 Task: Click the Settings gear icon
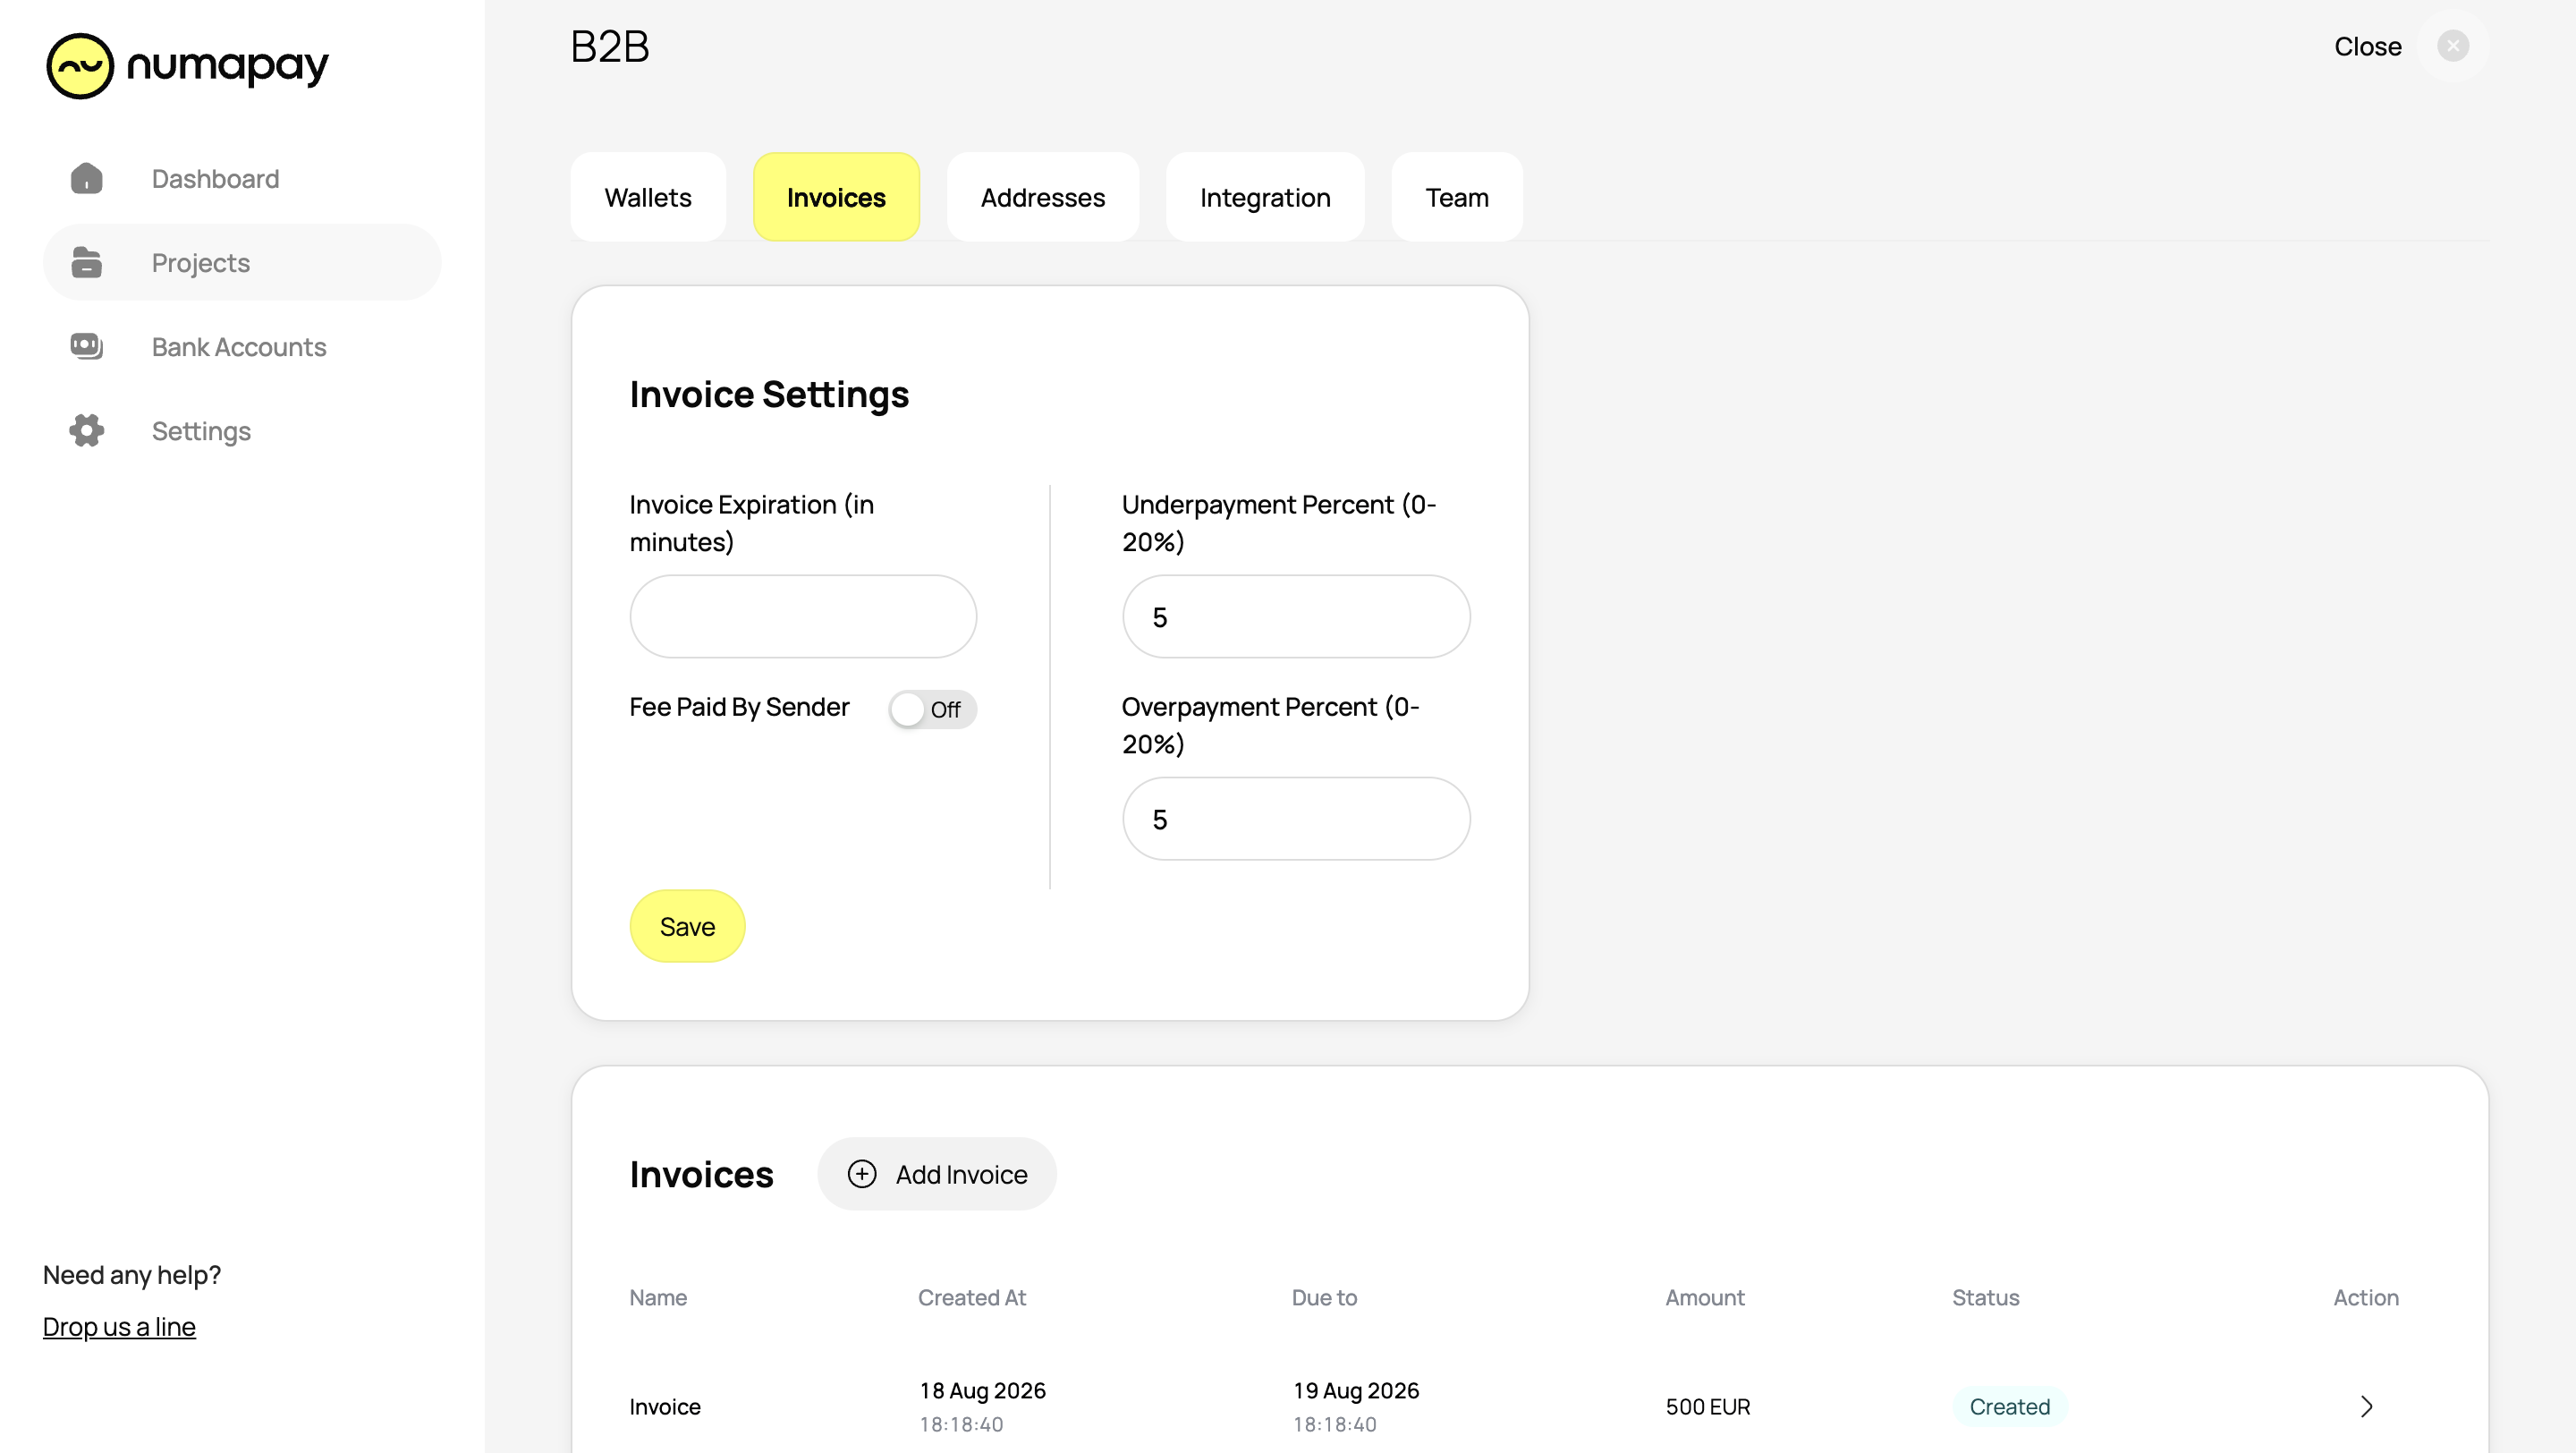[87, 430]
